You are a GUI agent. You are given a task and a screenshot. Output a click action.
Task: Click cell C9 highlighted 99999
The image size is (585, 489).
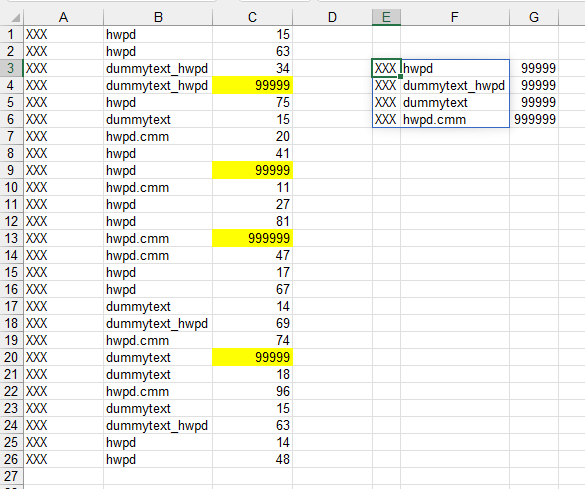253,170
